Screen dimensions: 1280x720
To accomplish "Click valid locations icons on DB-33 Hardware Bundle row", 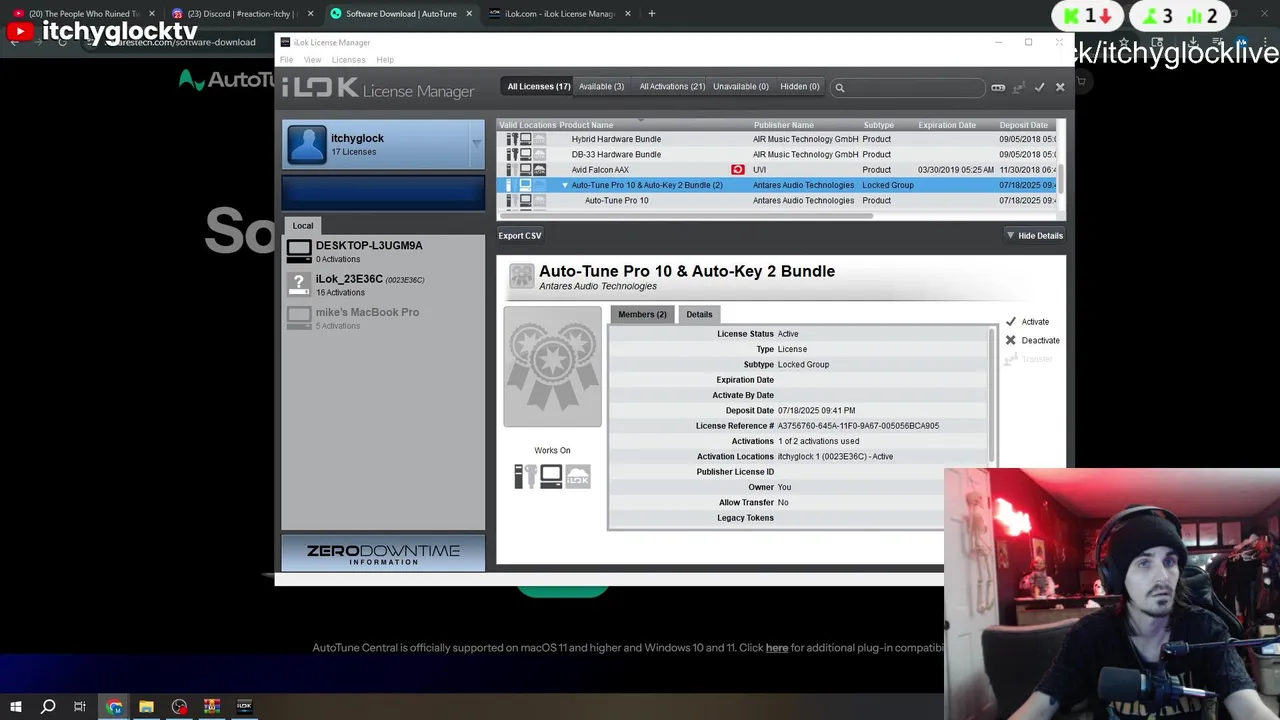I will pyautogui.click(x=525, y=154).
